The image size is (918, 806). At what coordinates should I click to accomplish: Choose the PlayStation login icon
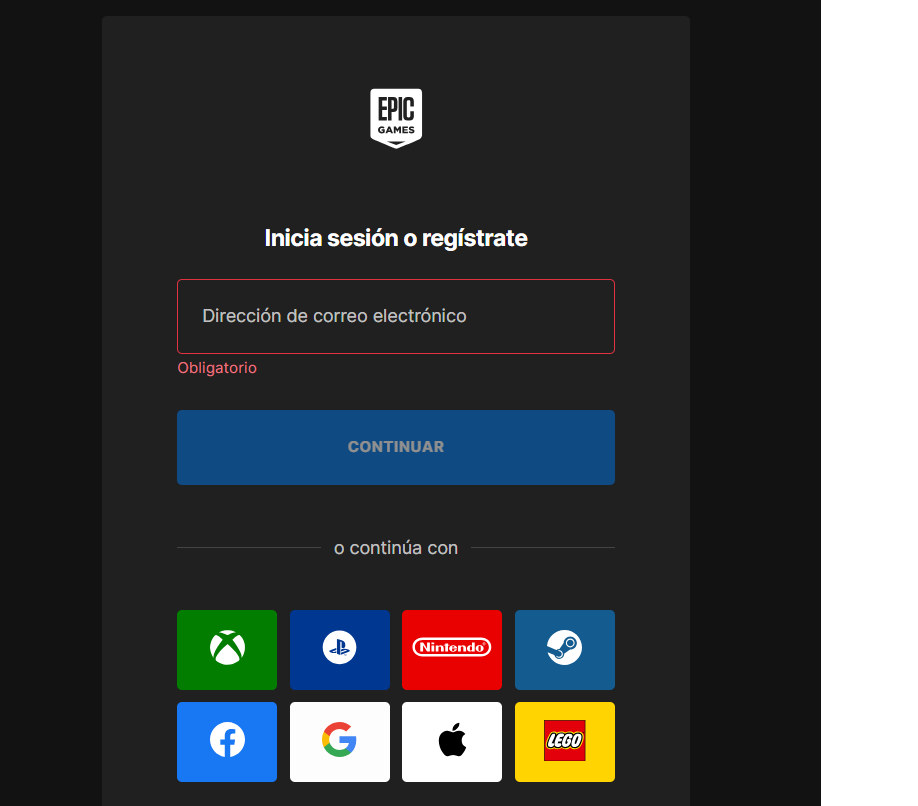pyautogui.click(x=340, y=650)
